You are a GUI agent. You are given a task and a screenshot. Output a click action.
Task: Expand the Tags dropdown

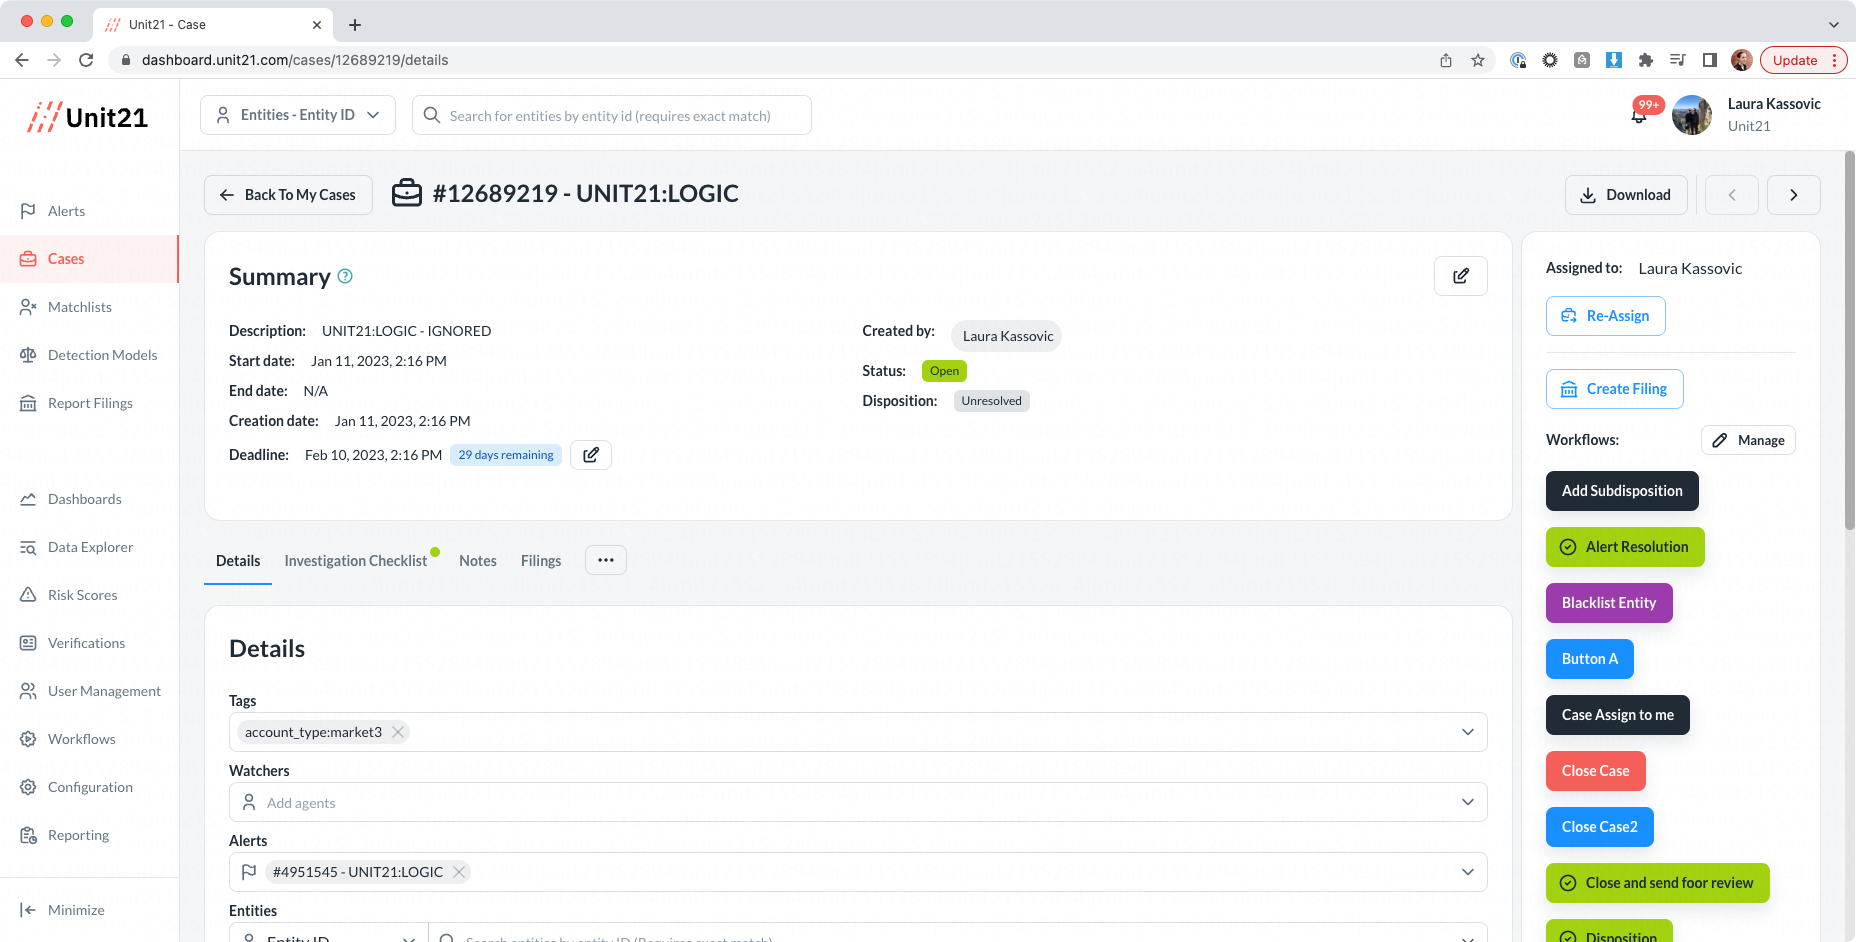point(1468,732)
